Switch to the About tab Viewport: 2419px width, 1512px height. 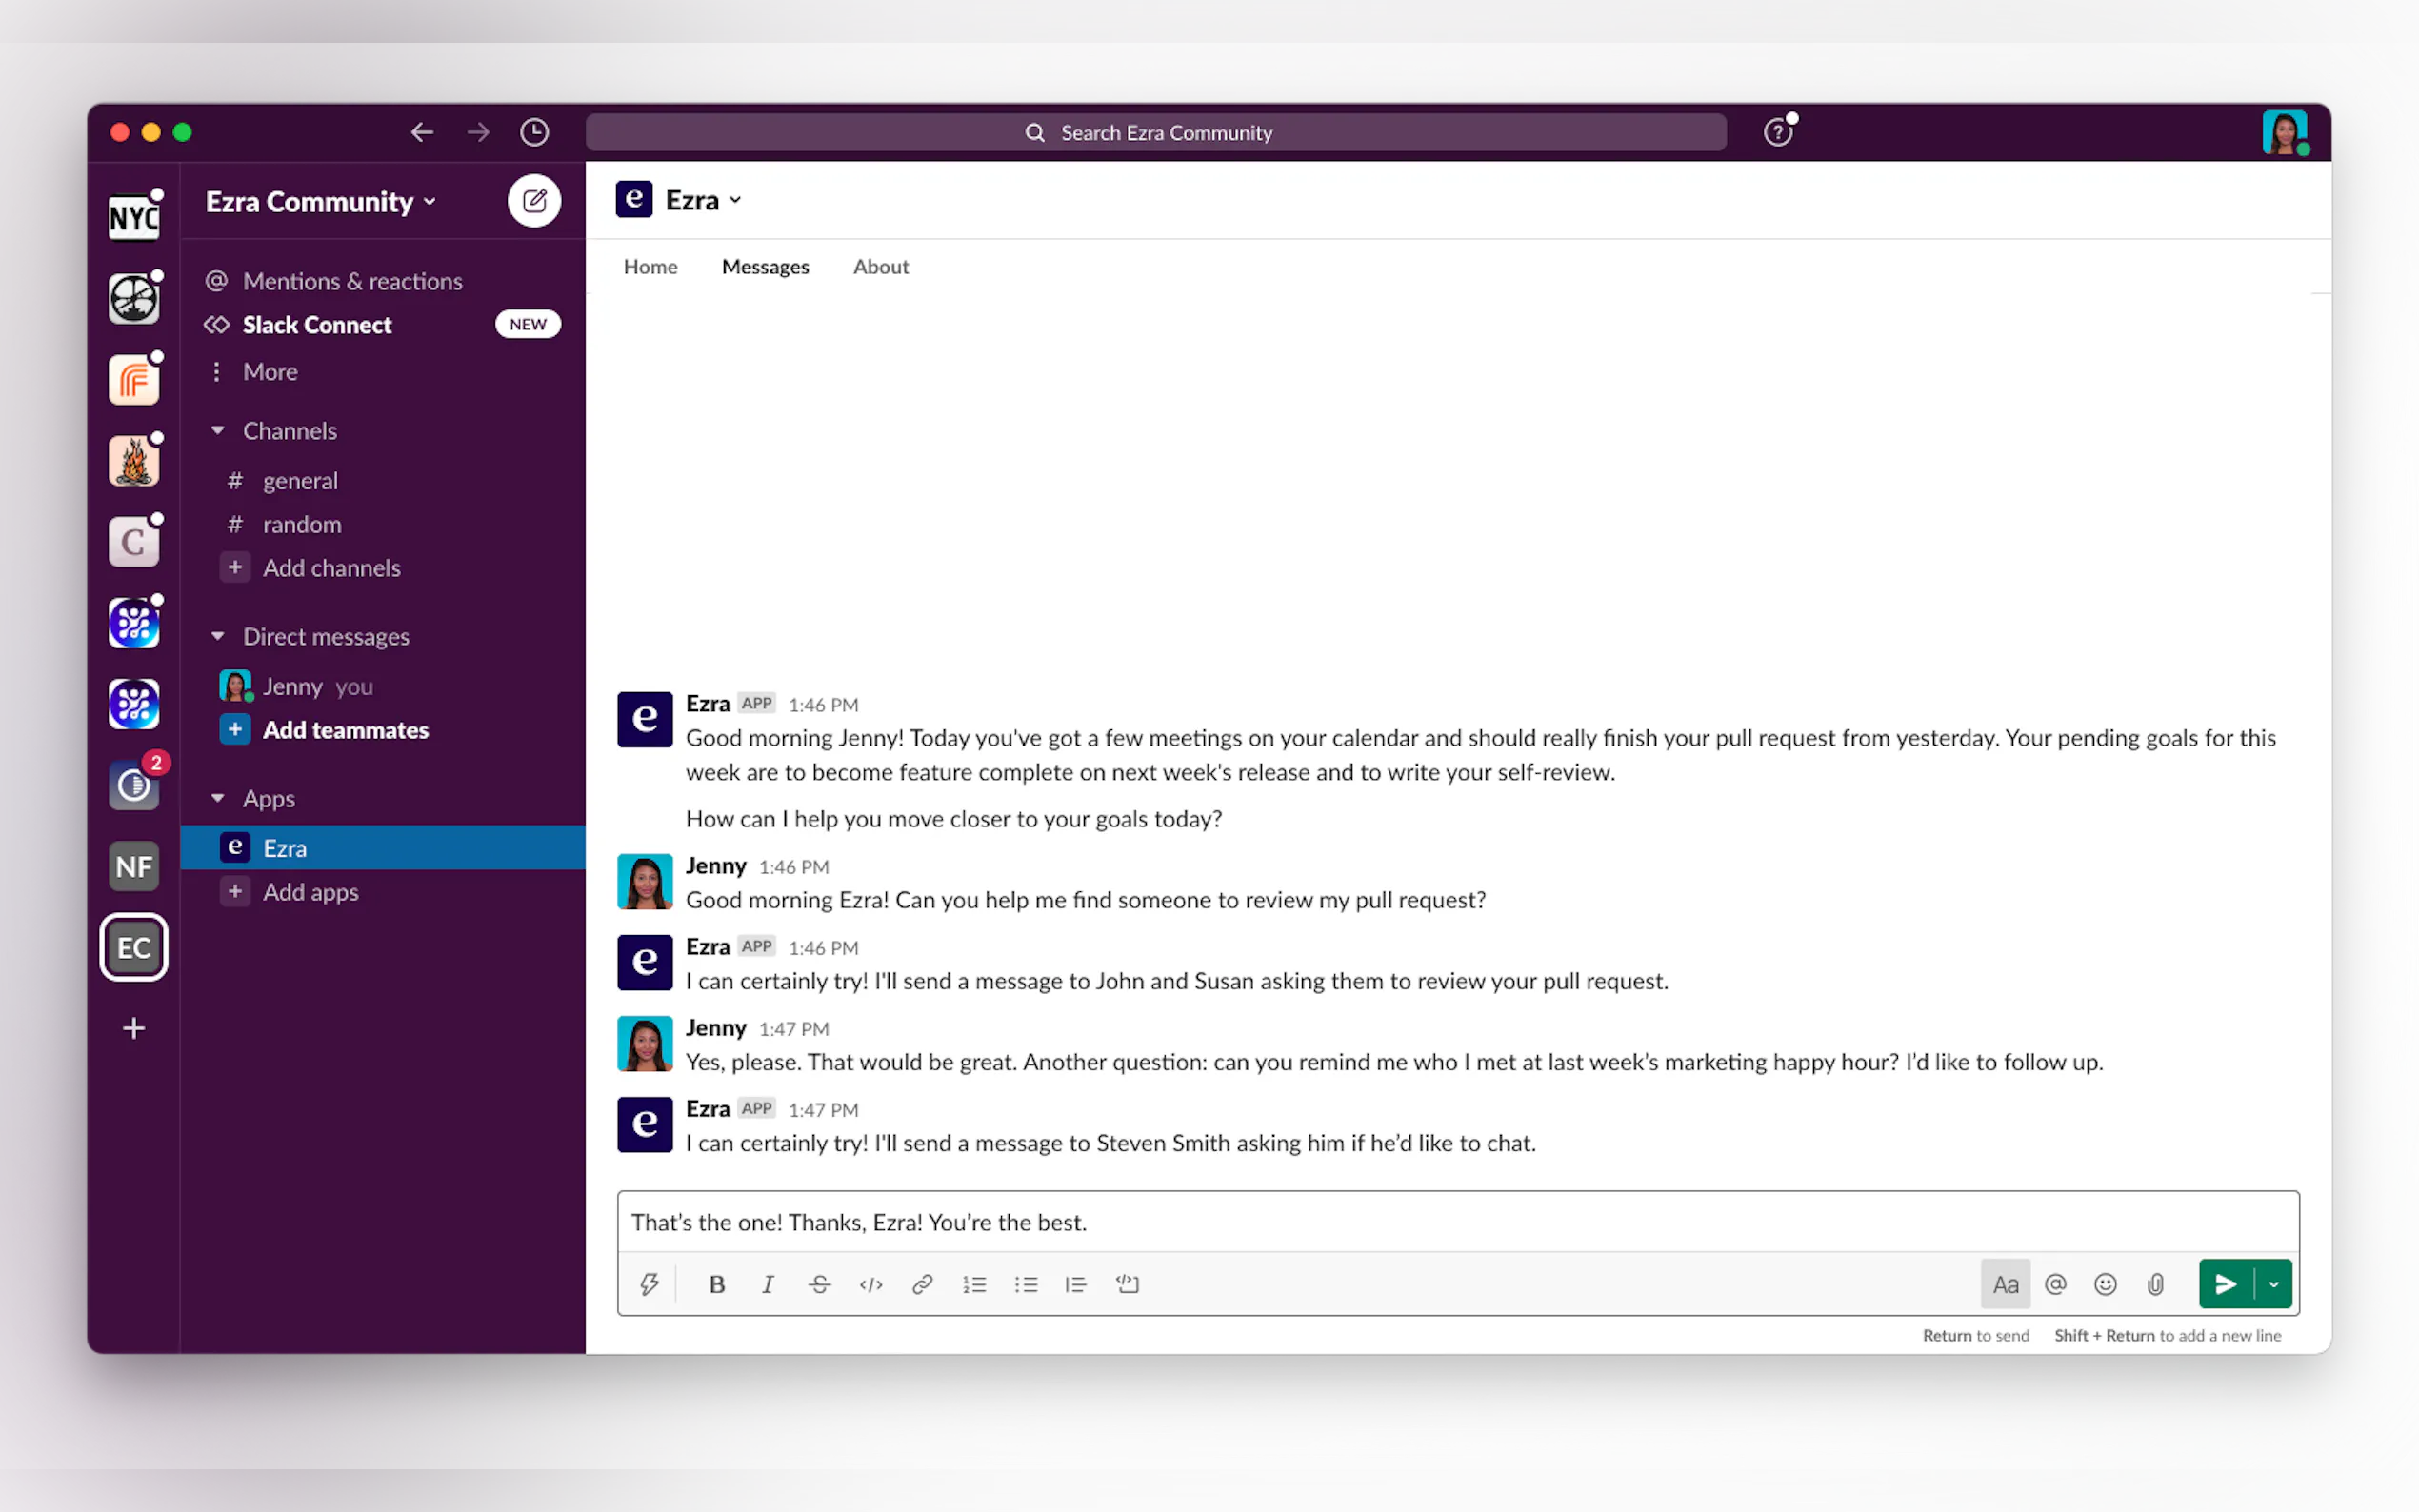tap(880, 267)
